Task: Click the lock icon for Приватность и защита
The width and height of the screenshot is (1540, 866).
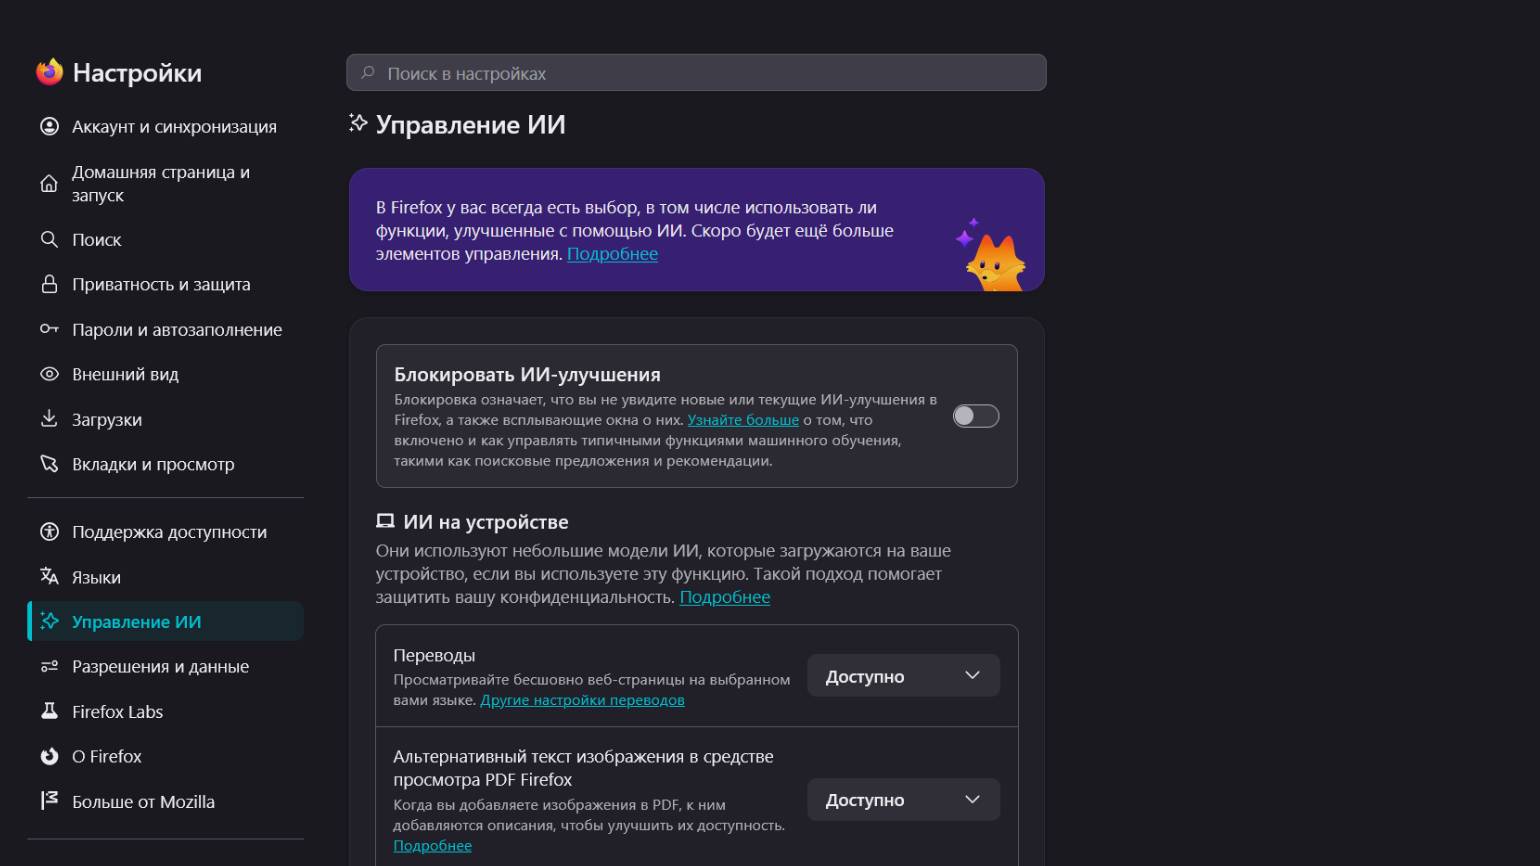Action: tap(49, 284)
